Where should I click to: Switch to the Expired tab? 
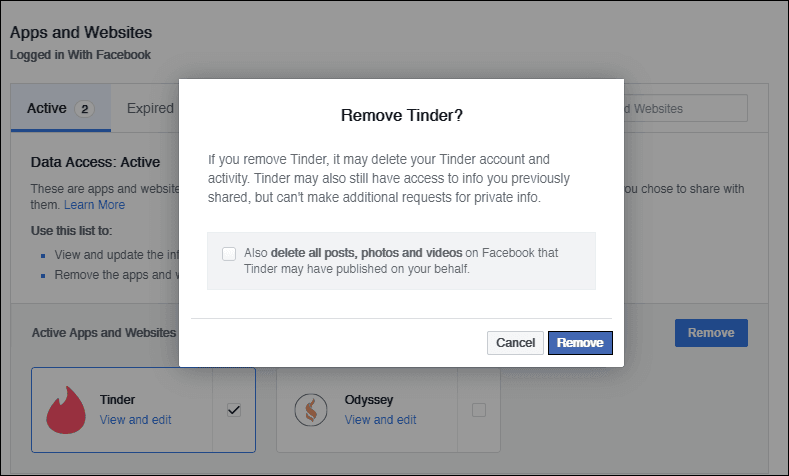tap(150, 108)
